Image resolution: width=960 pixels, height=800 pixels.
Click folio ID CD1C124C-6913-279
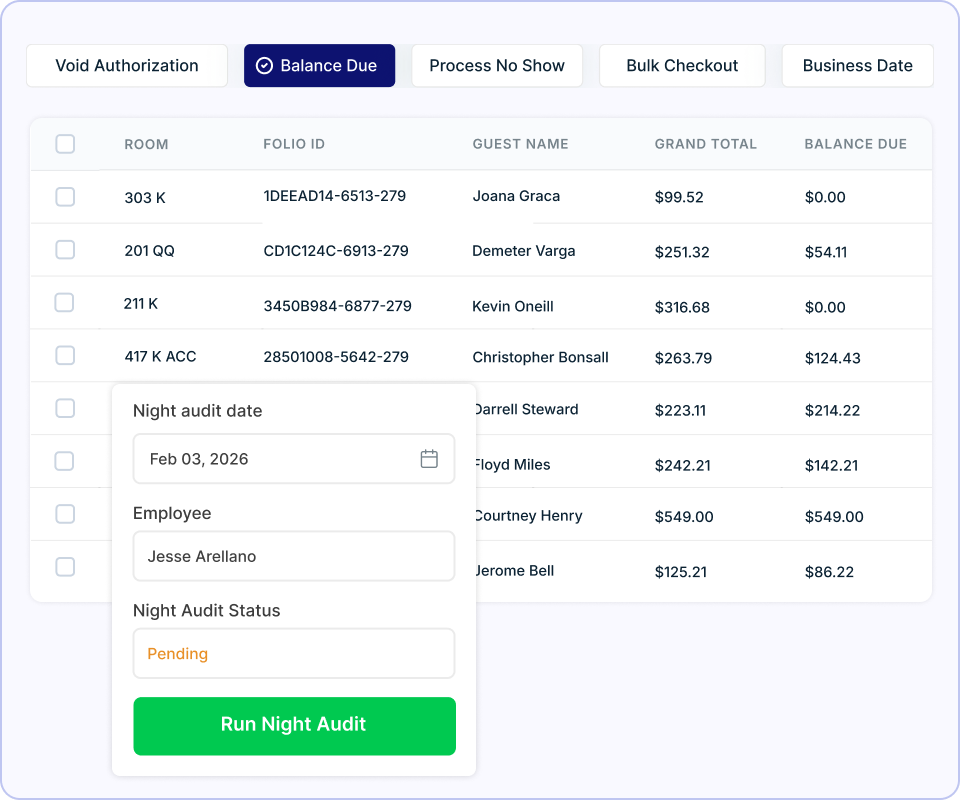(x=336, y=251)
